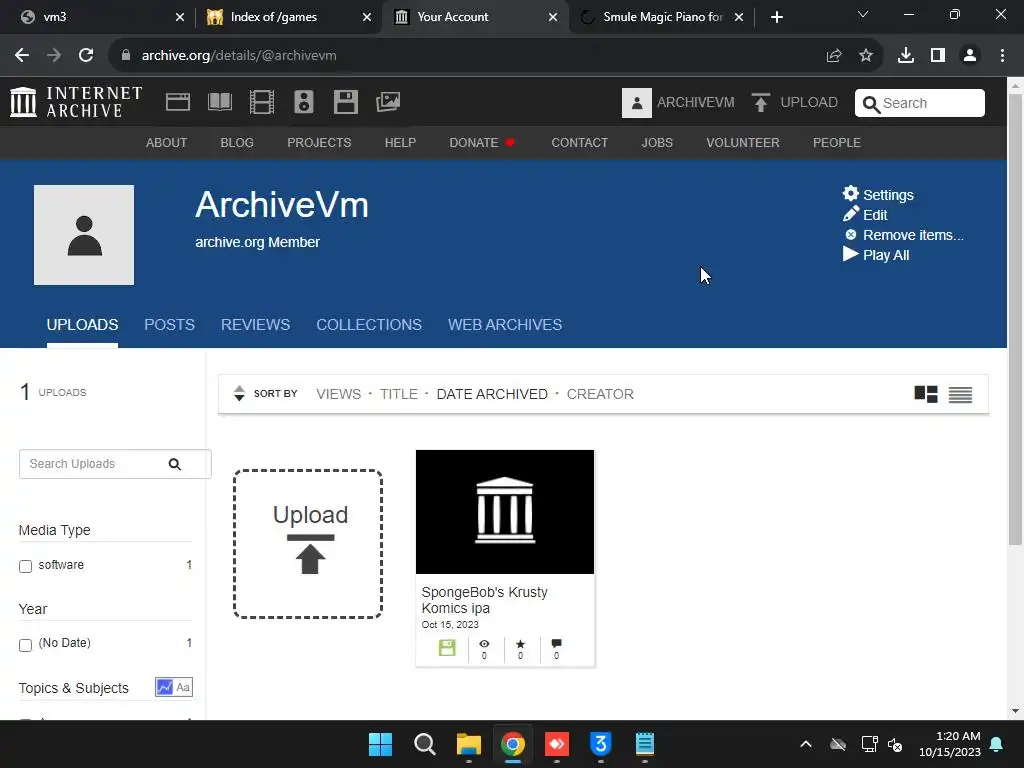This screenshot has width=1024, height=768.
Task: Click the Settings gear icon
Action: 850,193
